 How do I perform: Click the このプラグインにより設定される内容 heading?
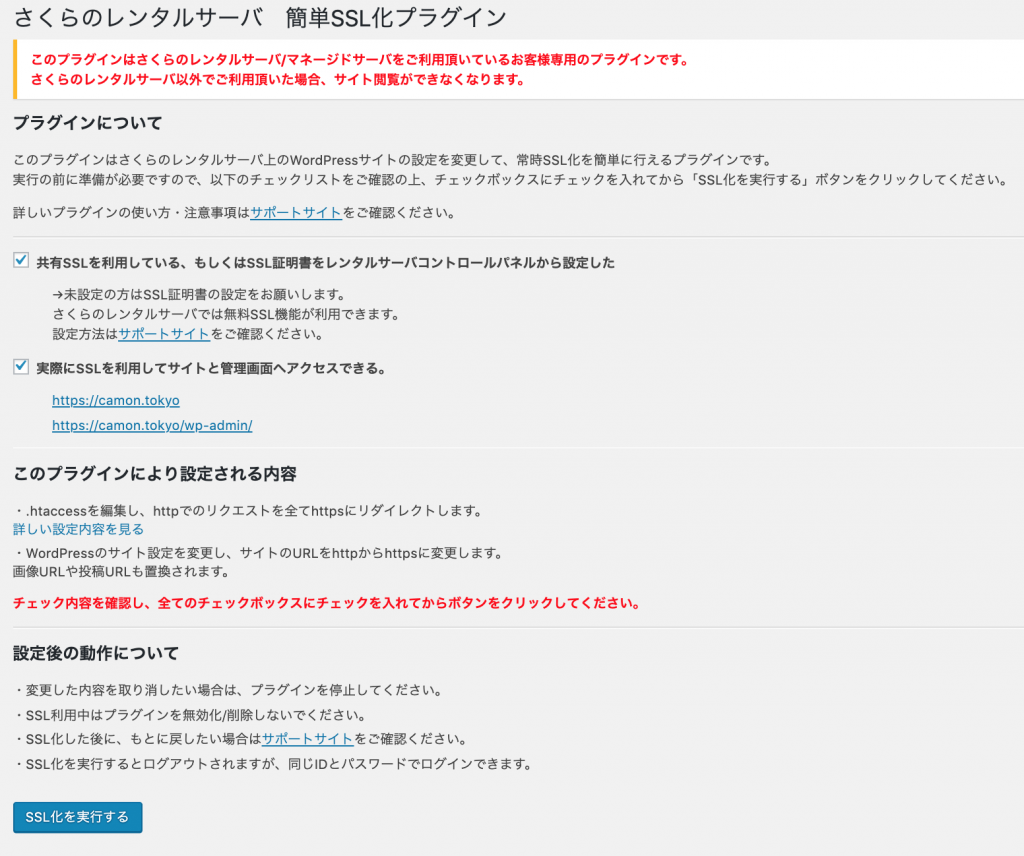point(155,473)
